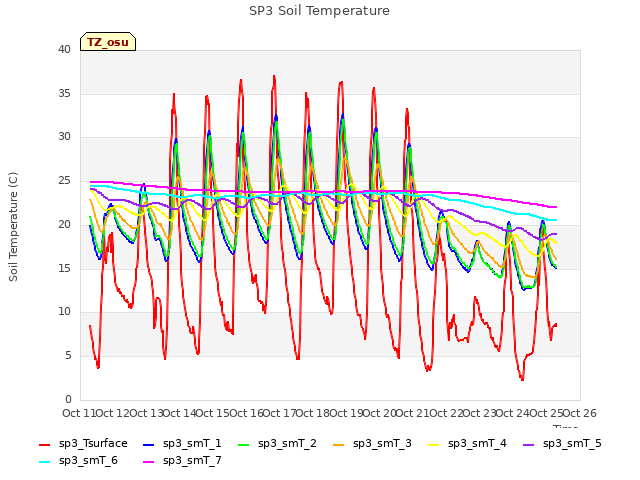Image resolution: width=640 pixels, height=480 pixels.
Task: Click the yellow sp3_smT_4 legend swatch
Action: [434, 444]
